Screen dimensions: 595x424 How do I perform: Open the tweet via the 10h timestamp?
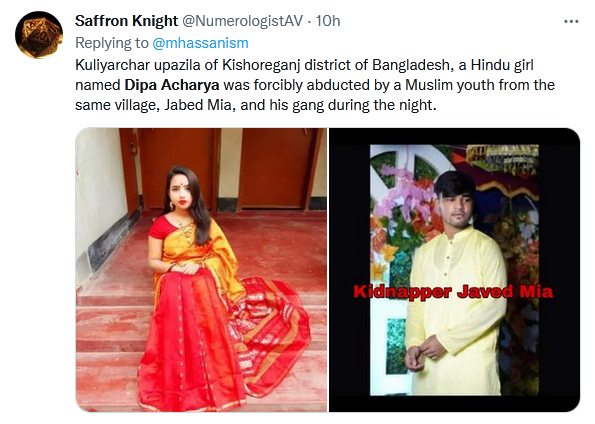[x=328, y=21]
